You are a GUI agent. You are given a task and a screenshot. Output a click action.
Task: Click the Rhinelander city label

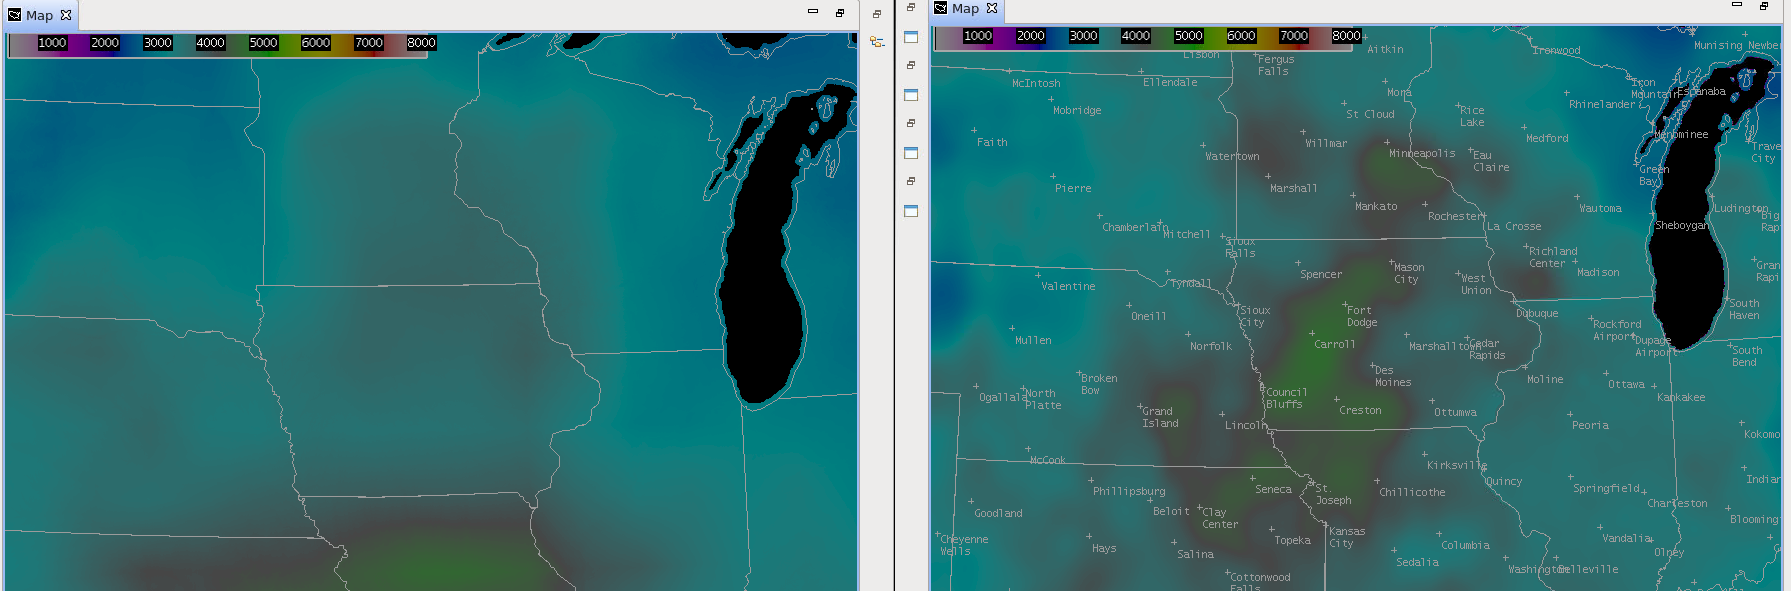point(1602,105)
